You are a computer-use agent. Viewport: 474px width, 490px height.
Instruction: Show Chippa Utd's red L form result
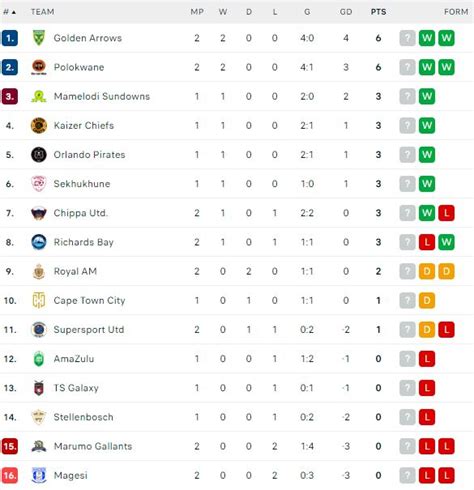pyautogui.click(x=446, y=213)
